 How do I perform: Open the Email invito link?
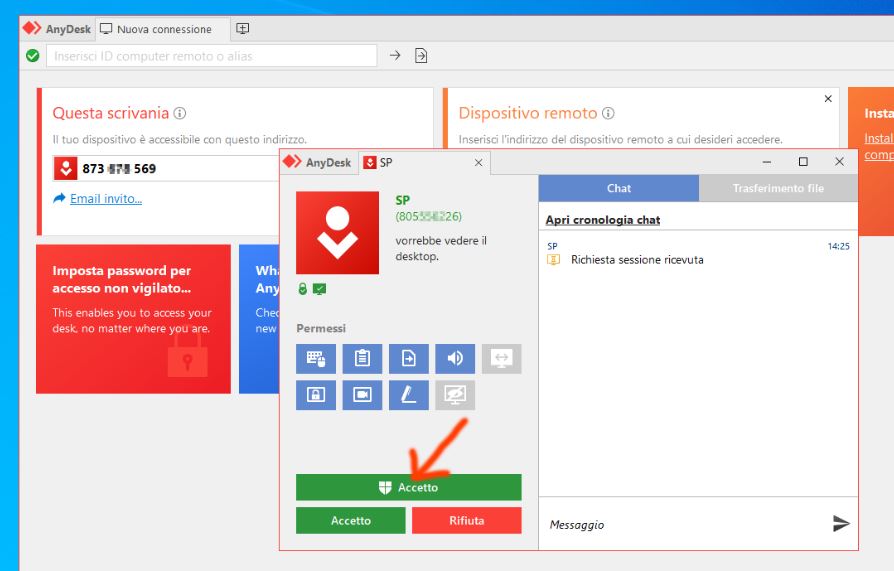(x=106, y=199)
